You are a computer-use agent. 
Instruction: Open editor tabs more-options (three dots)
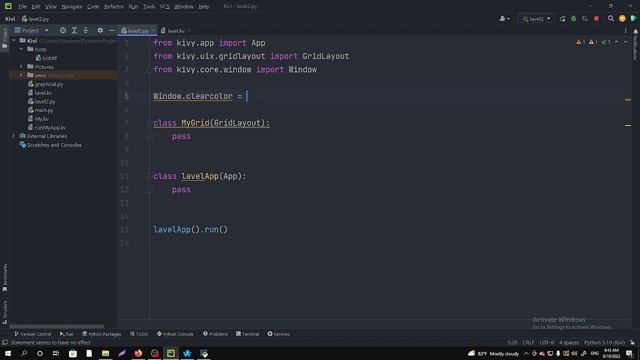click(x=626, y=31)
